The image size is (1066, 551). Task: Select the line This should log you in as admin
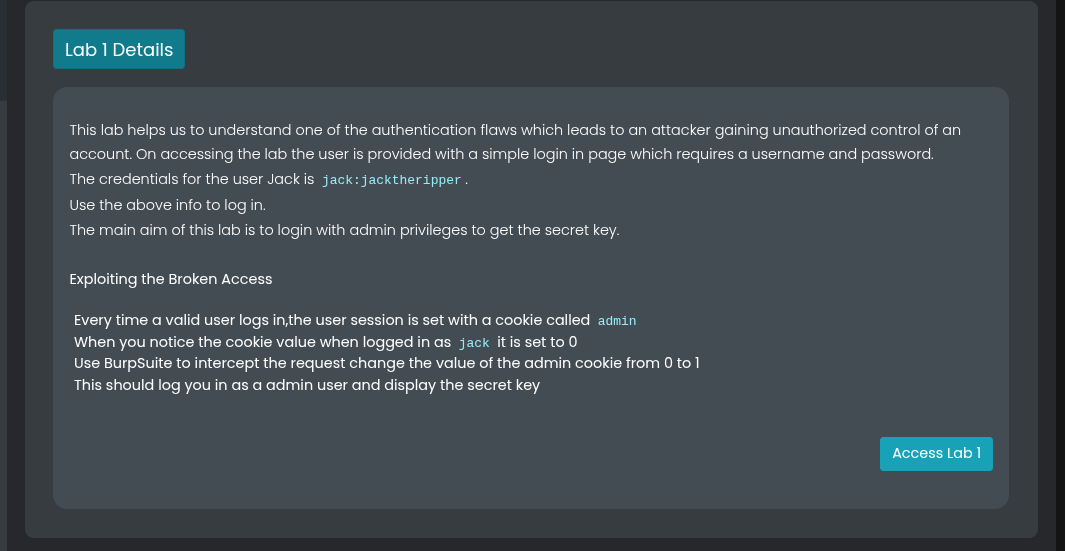click(x=307, y=385)
